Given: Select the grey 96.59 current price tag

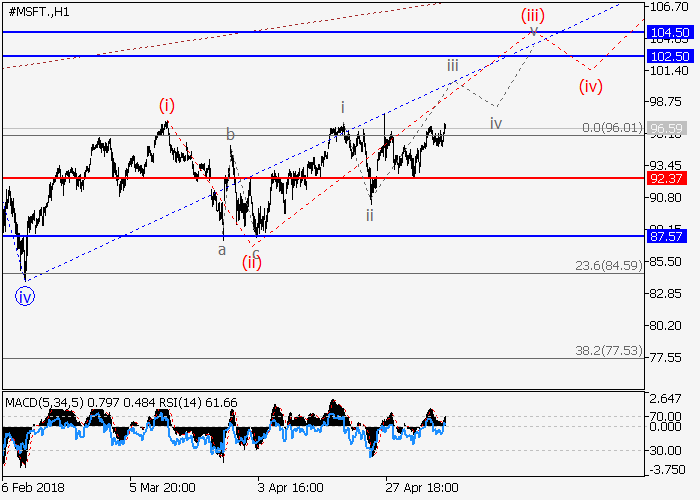Looking at the screenshot, I should (667, 129).
